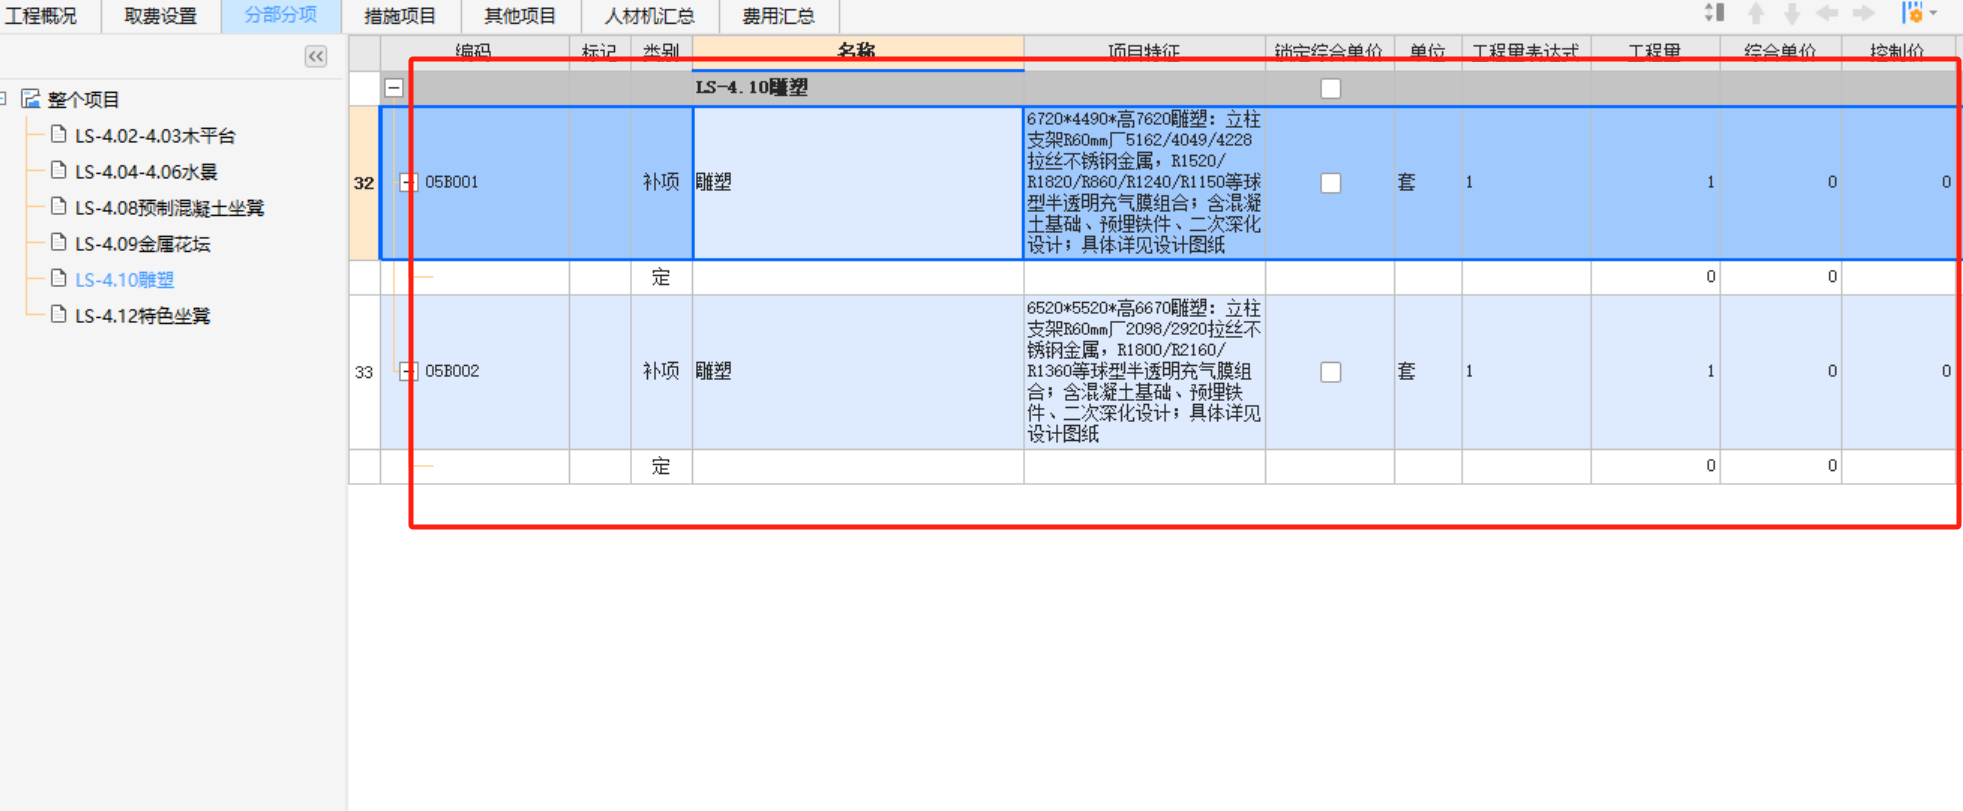
Task: Collapse the LS-4.10雕塑 section row
Action: coord(394,88)
